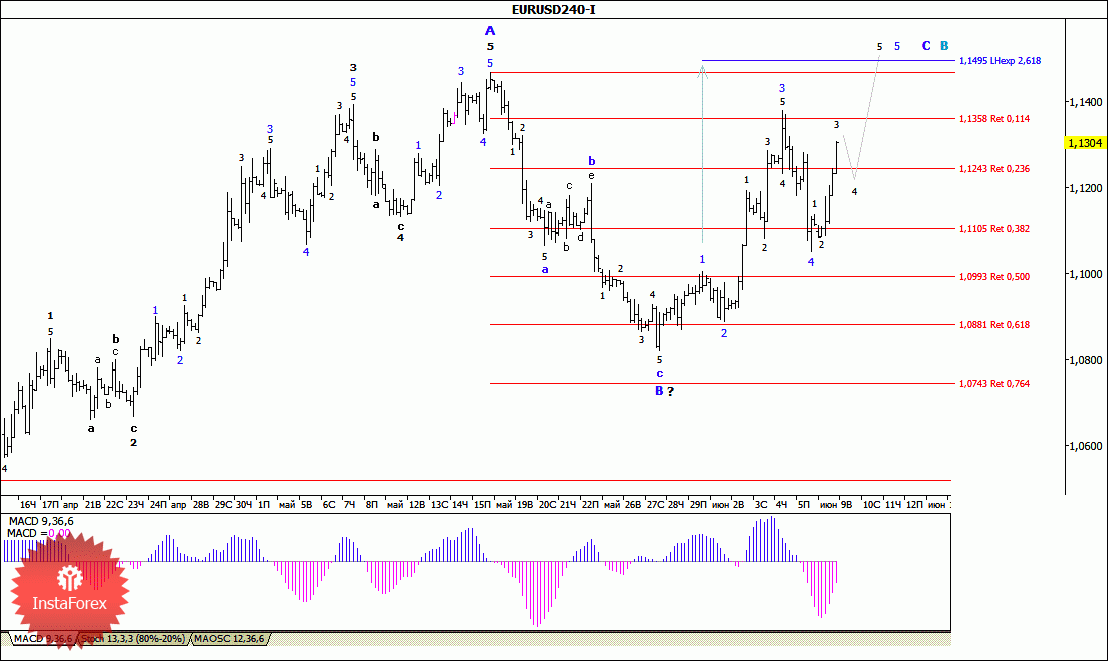The image size is (1108, 661).
Task: Click the 1,1000 price axis value
Action: 1085,274
